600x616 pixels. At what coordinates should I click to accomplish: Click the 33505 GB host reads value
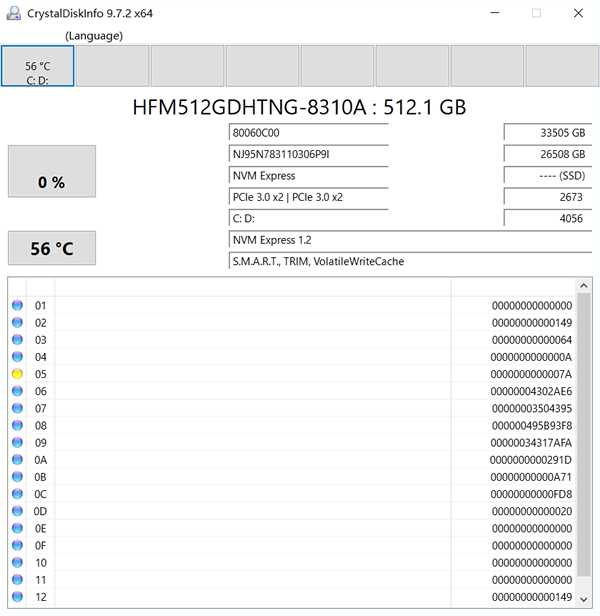(548, 133)
